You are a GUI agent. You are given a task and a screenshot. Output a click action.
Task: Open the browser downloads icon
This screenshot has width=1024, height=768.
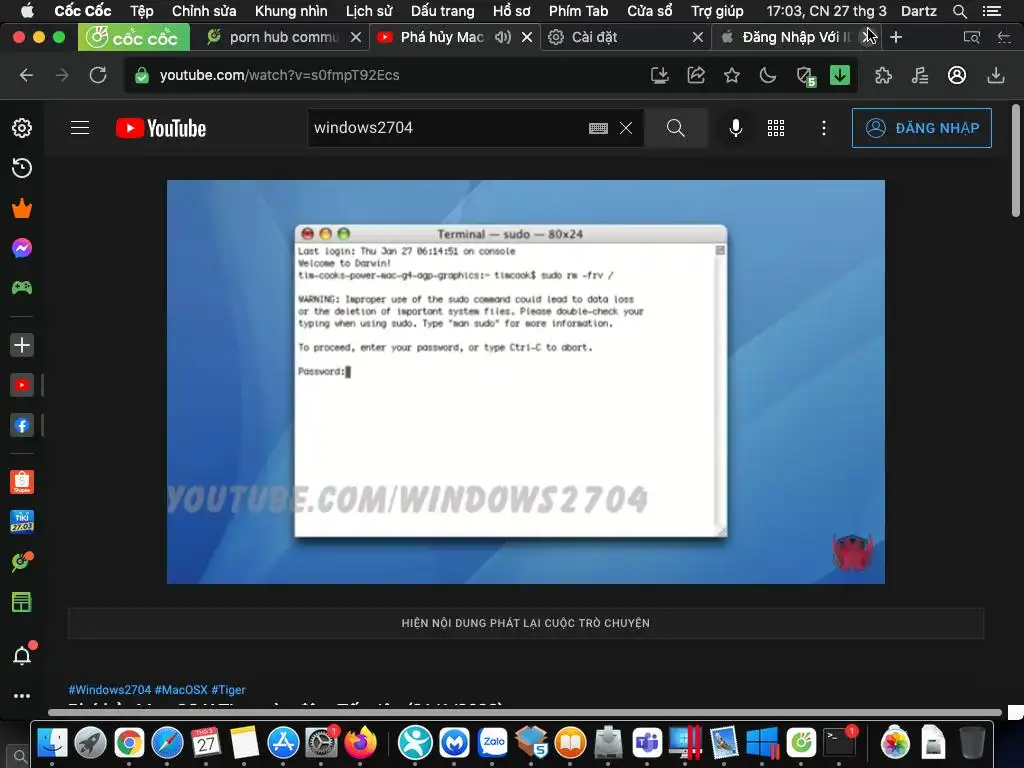tap(995, 75)
